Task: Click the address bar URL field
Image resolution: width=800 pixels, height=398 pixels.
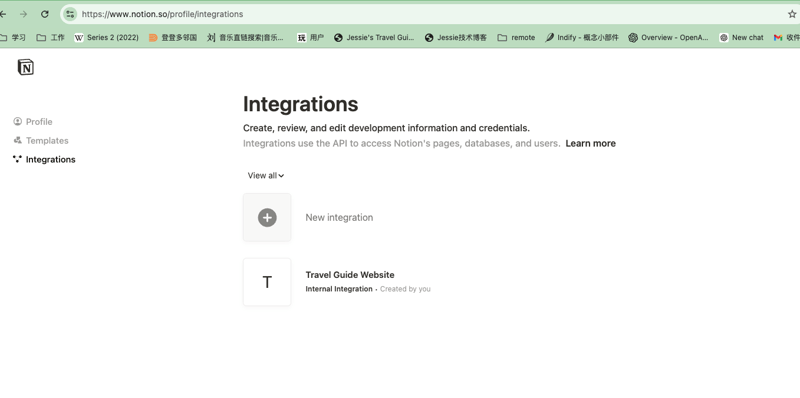Action: pos(429,14)
